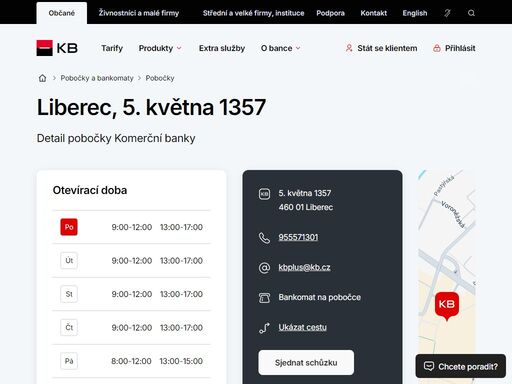
Task: Open Podpora menu item
Action: pyautogui.click(x=330, y=13)
